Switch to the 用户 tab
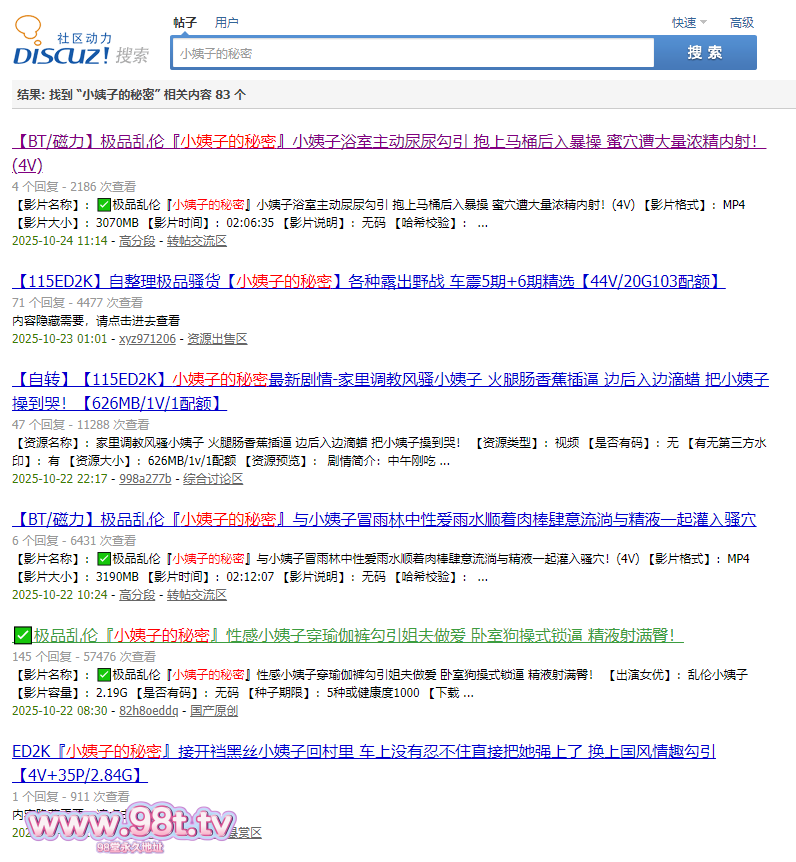The height and width of the screenshot is (862, 796). tap(227, 23)
